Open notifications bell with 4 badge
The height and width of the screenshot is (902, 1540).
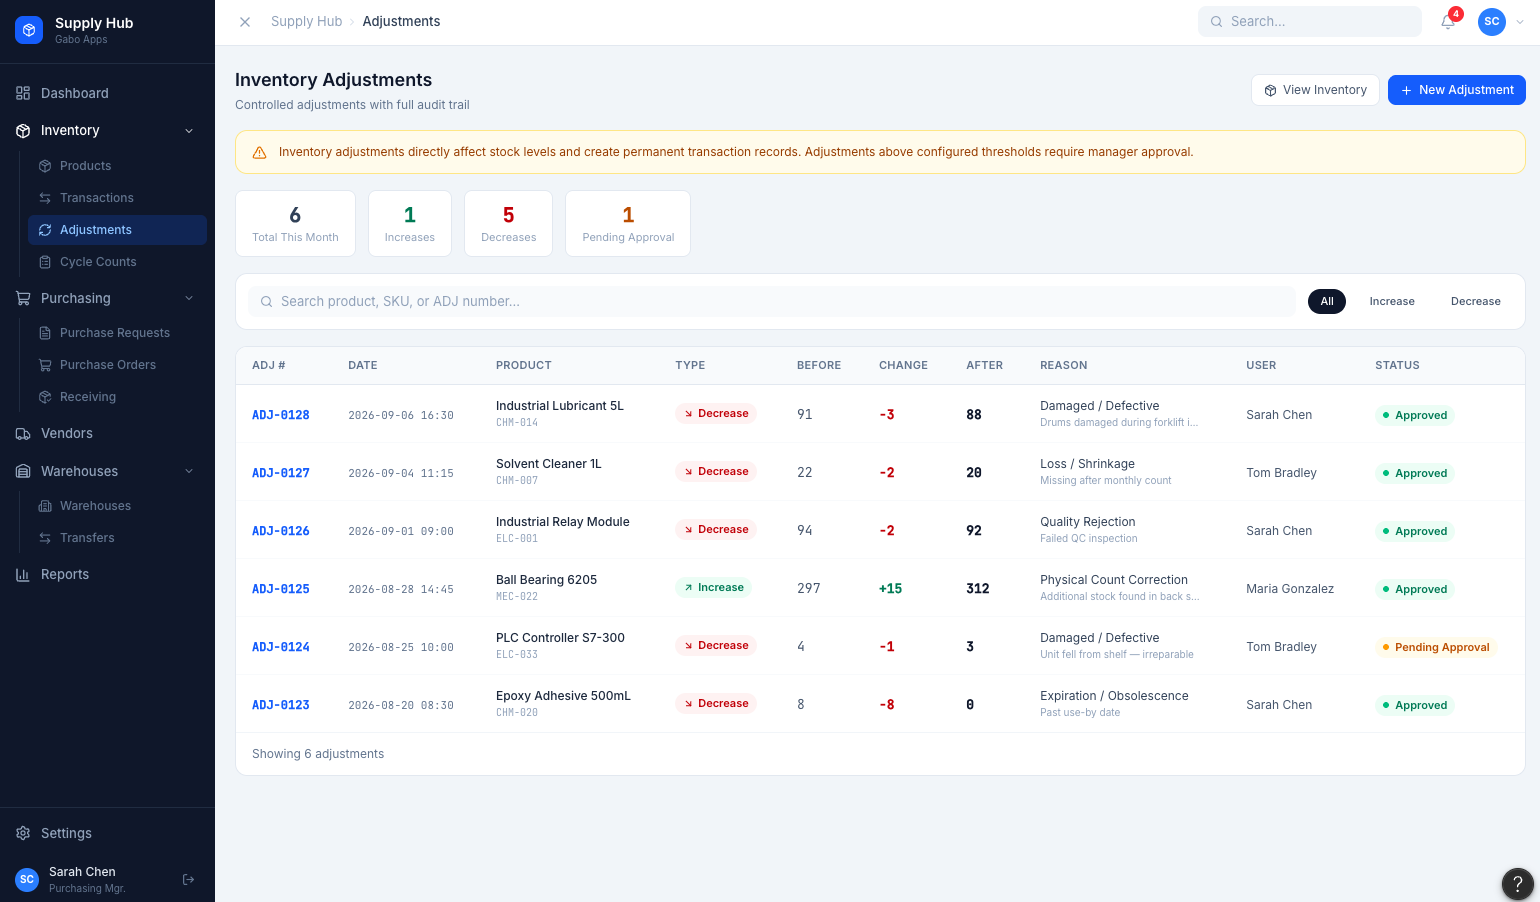pyautogui.click(x=1448, y=21)
